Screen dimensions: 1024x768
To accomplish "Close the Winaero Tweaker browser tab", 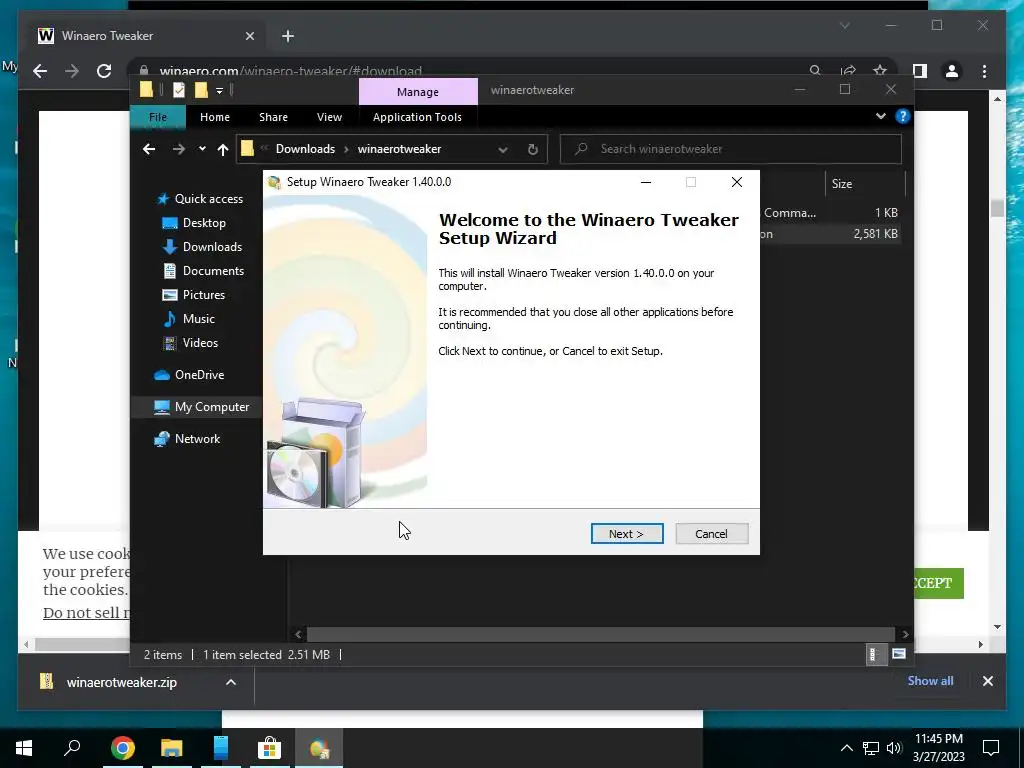I will click(249, 36).
